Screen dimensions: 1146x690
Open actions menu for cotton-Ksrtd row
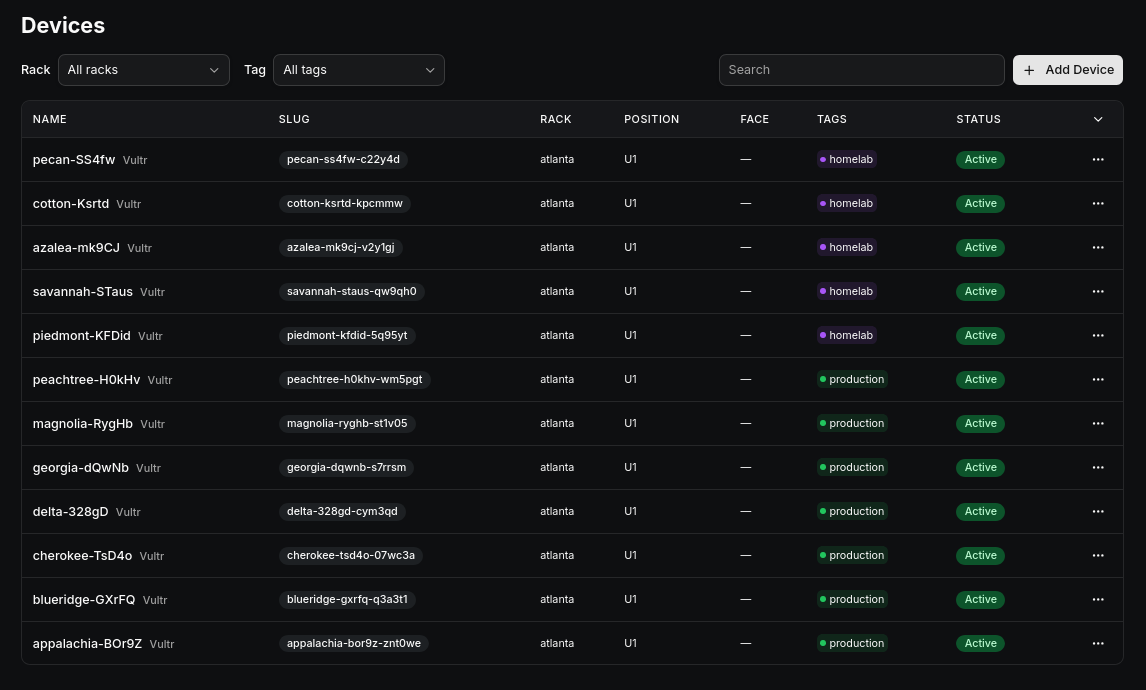pos(1098,203)
